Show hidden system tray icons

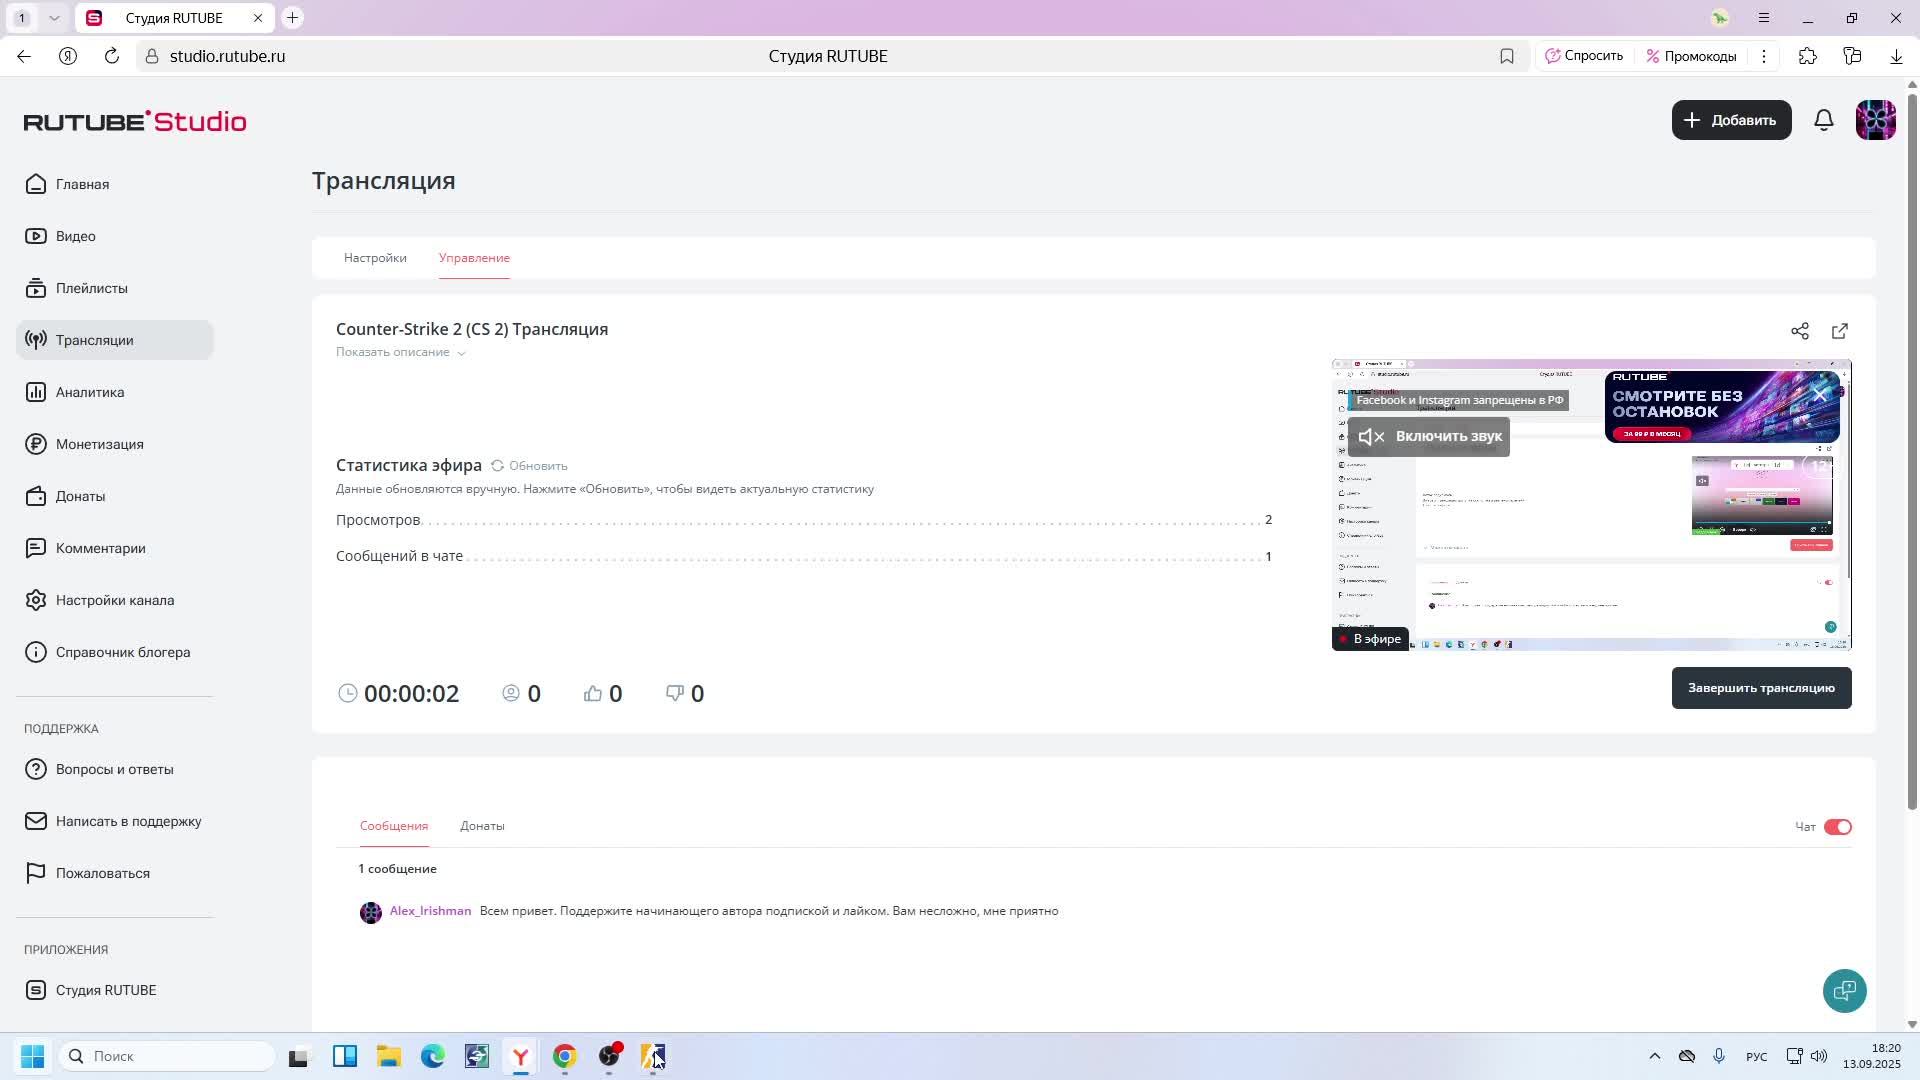click(1654, 1056)
